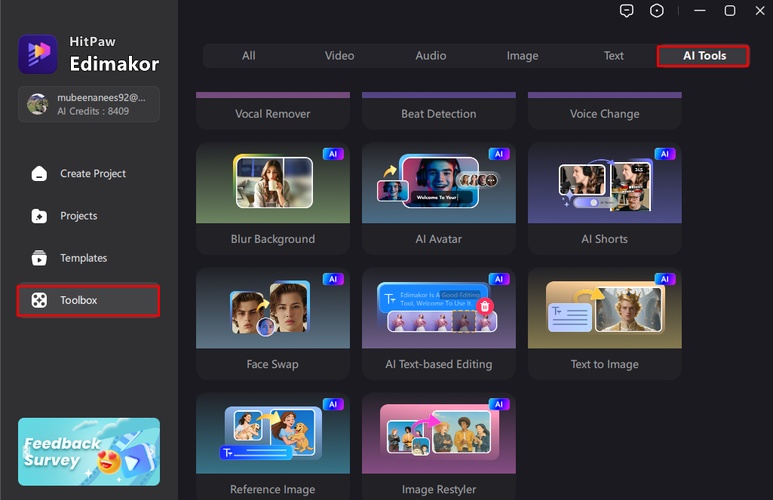Click the HitPaw Edimakor logo icon

click(x=38, y=55)
